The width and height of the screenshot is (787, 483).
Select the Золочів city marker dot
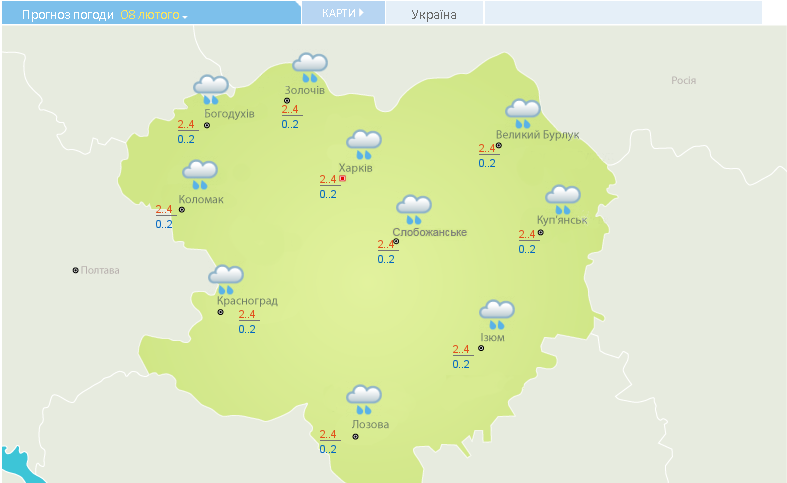287,101
